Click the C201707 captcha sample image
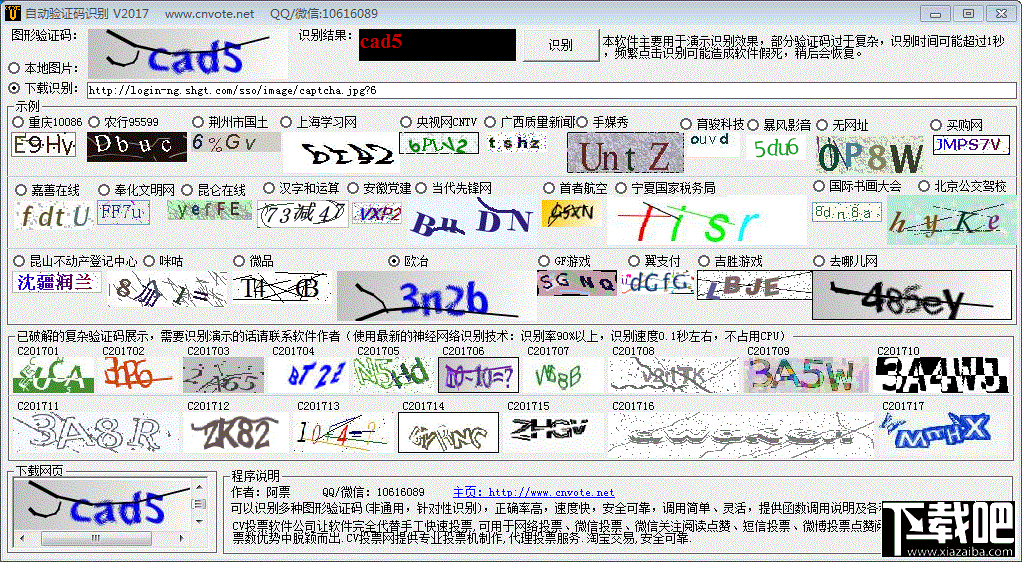 coord(564,375)
